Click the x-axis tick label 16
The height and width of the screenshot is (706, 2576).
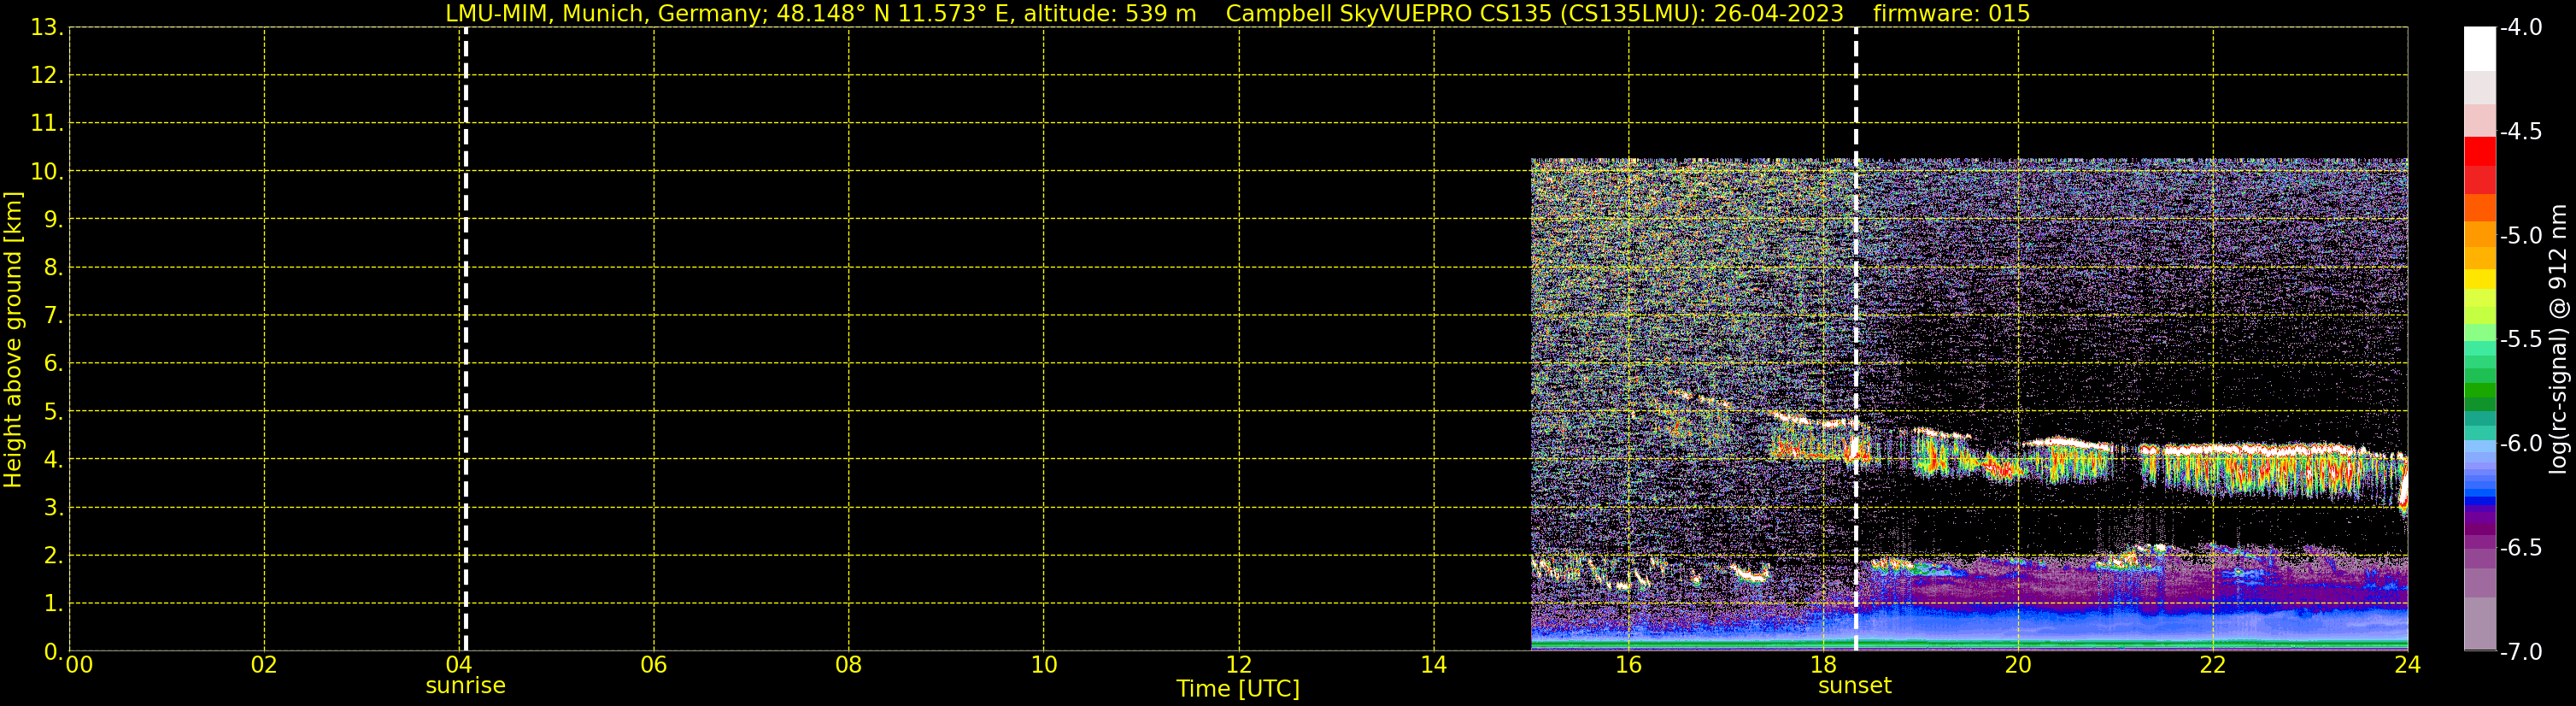1629,665
